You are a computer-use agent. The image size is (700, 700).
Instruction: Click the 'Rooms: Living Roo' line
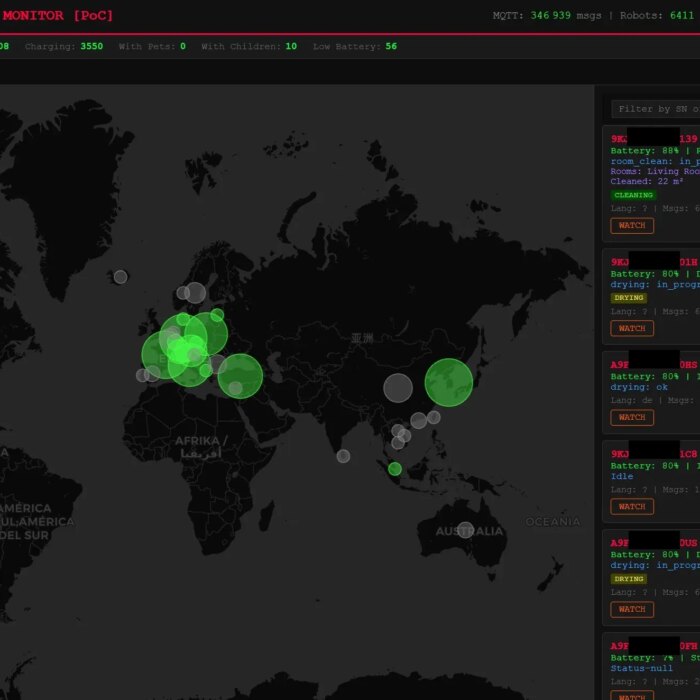655,171
